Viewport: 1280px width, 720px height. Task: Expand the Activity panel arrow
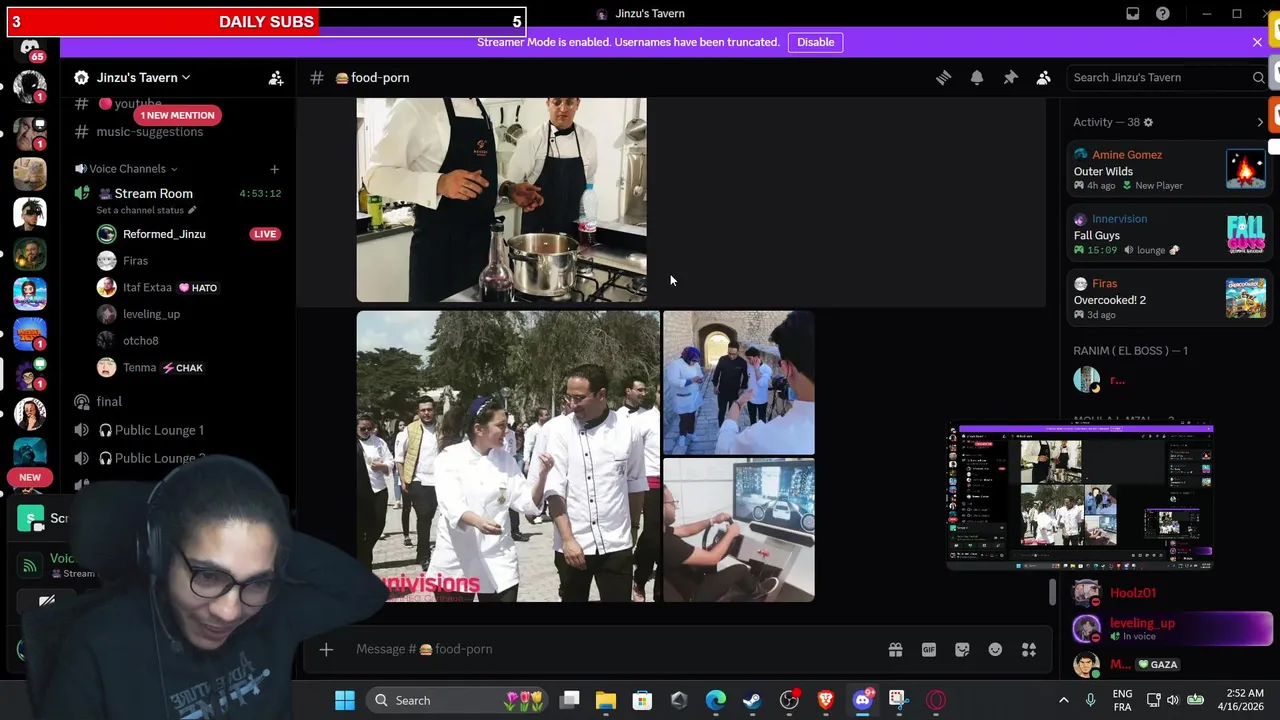[1259, 122]
